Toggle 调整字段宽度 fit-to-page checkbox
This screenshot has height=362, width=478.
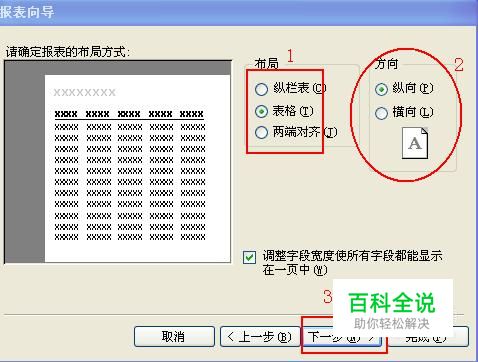249,257
